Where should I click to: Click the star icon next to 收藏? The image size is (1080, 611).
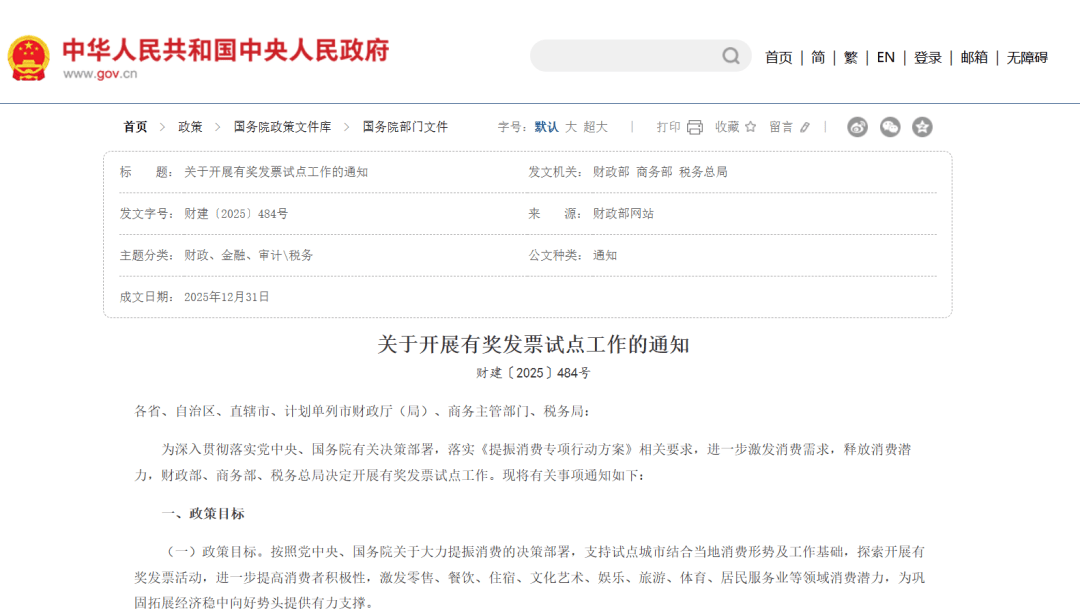coord(750,127)
